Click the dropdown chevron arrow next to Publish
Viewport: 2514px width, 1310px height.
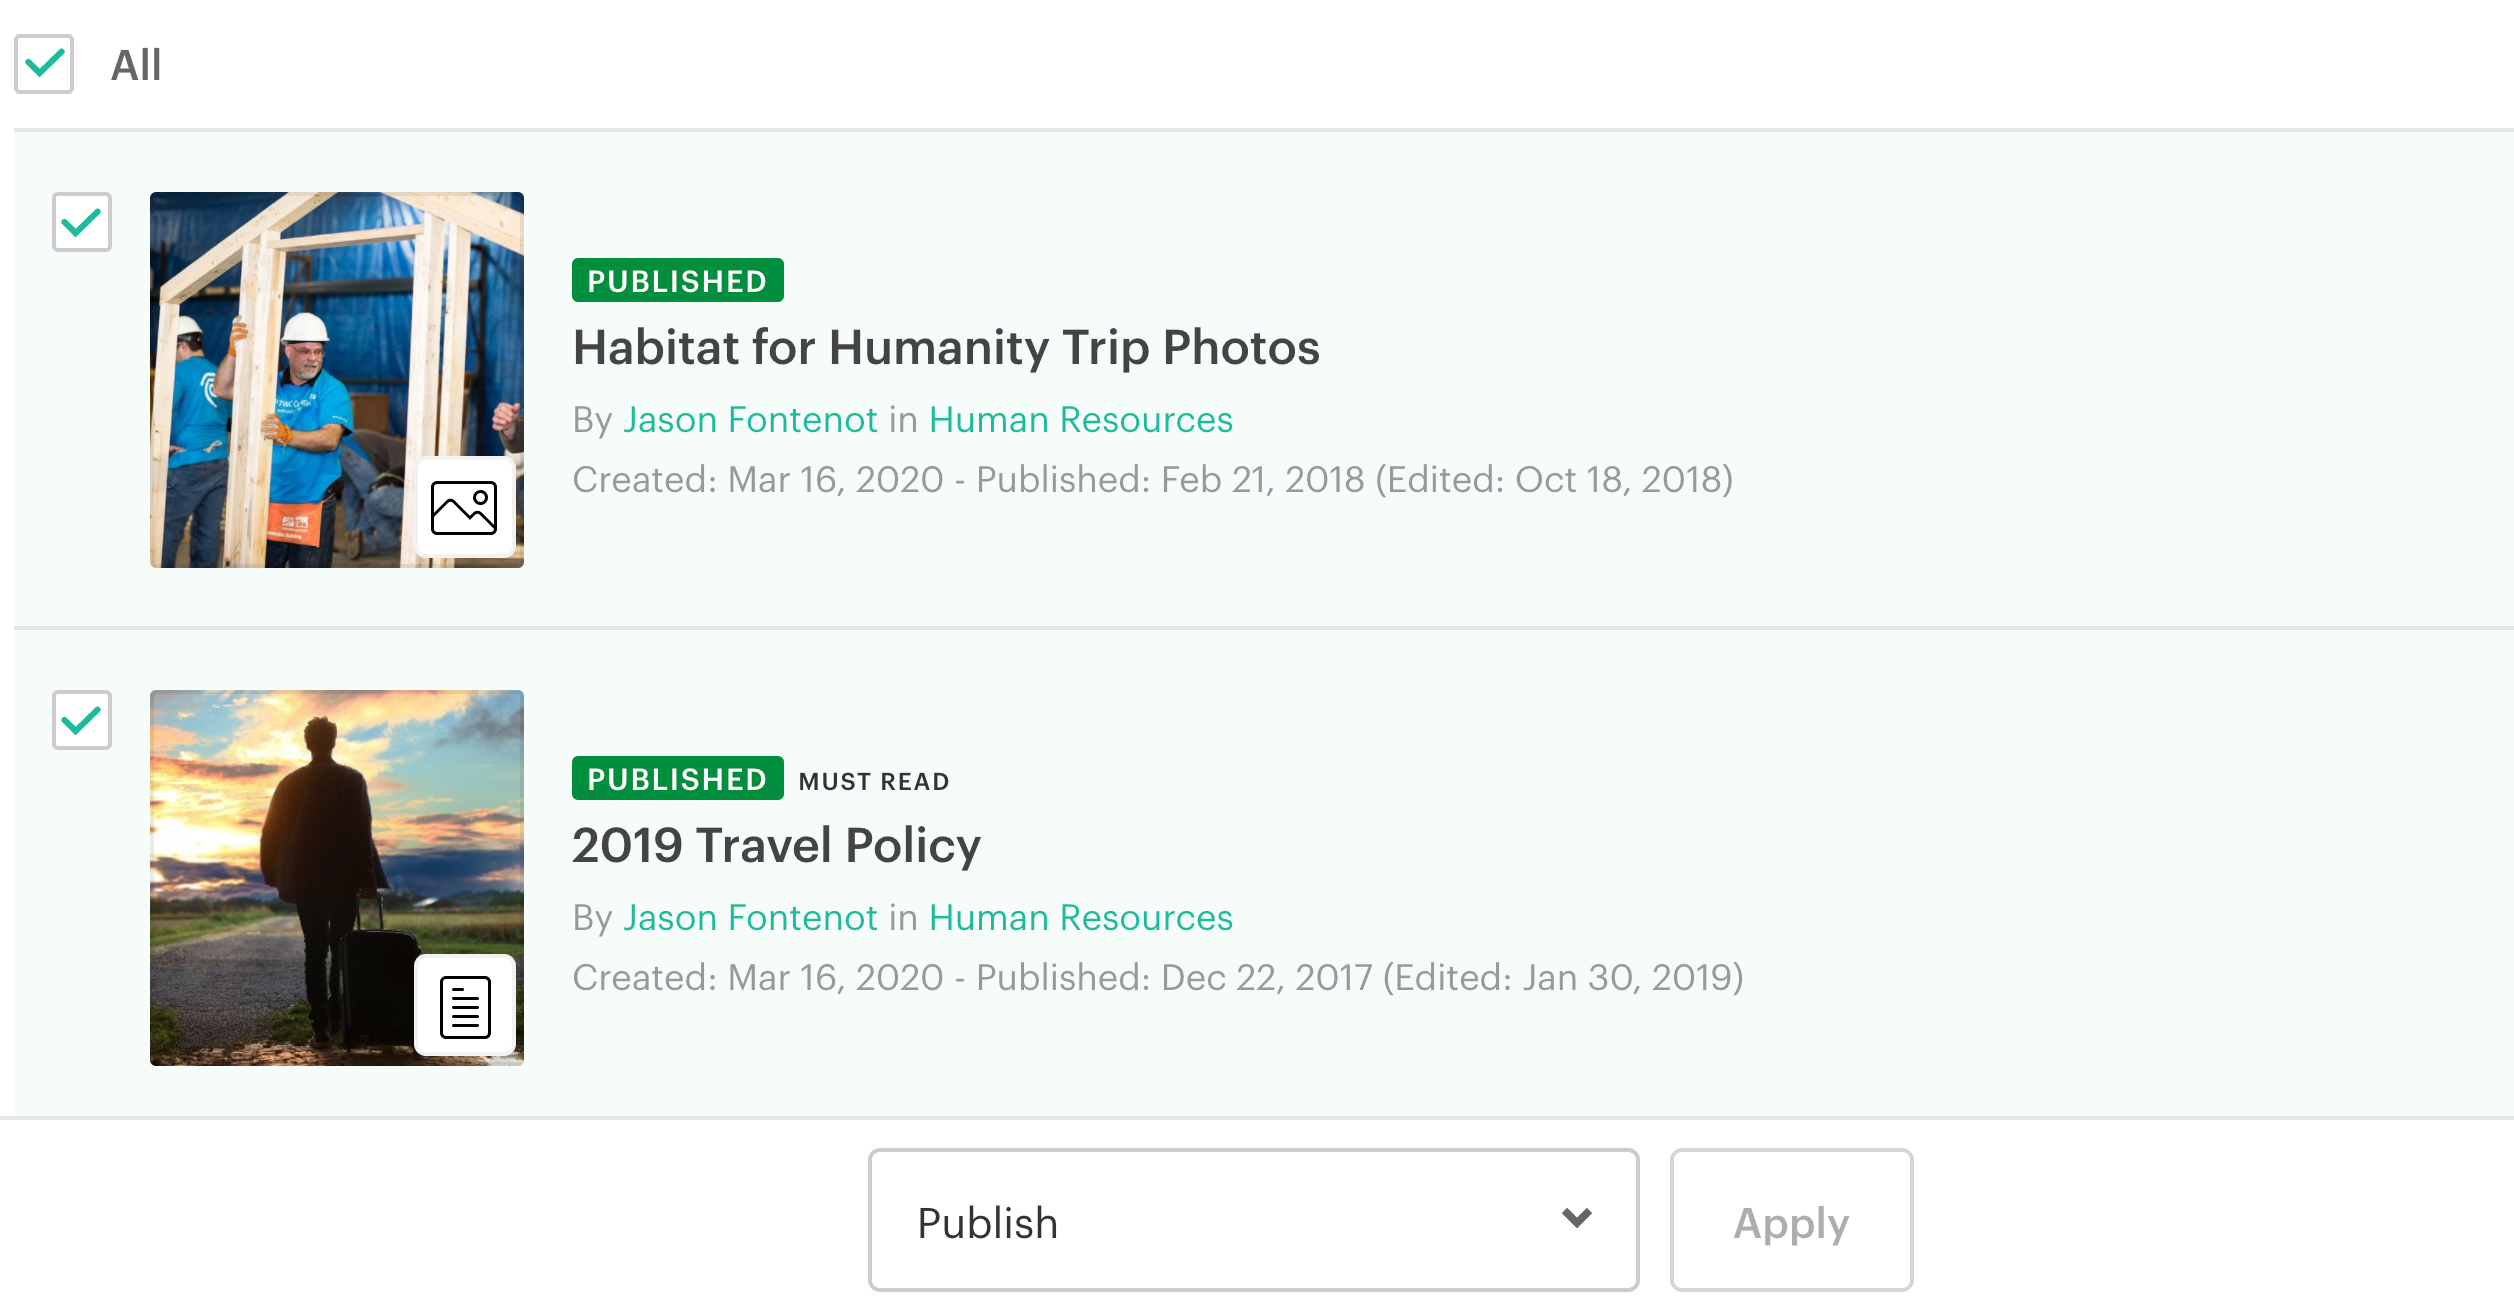[x=1571, y=1220]
